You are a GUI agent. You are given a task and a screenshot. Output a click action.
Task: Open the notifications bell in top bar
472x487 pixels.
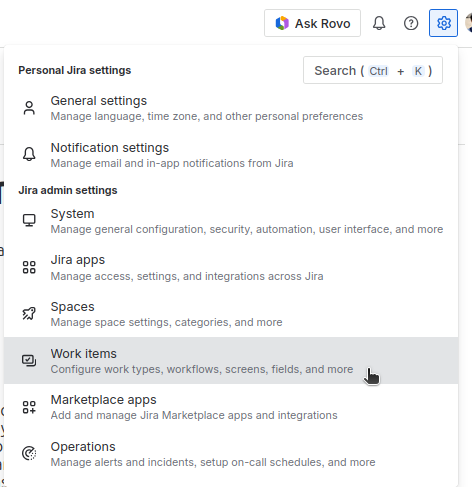(379, 23)
